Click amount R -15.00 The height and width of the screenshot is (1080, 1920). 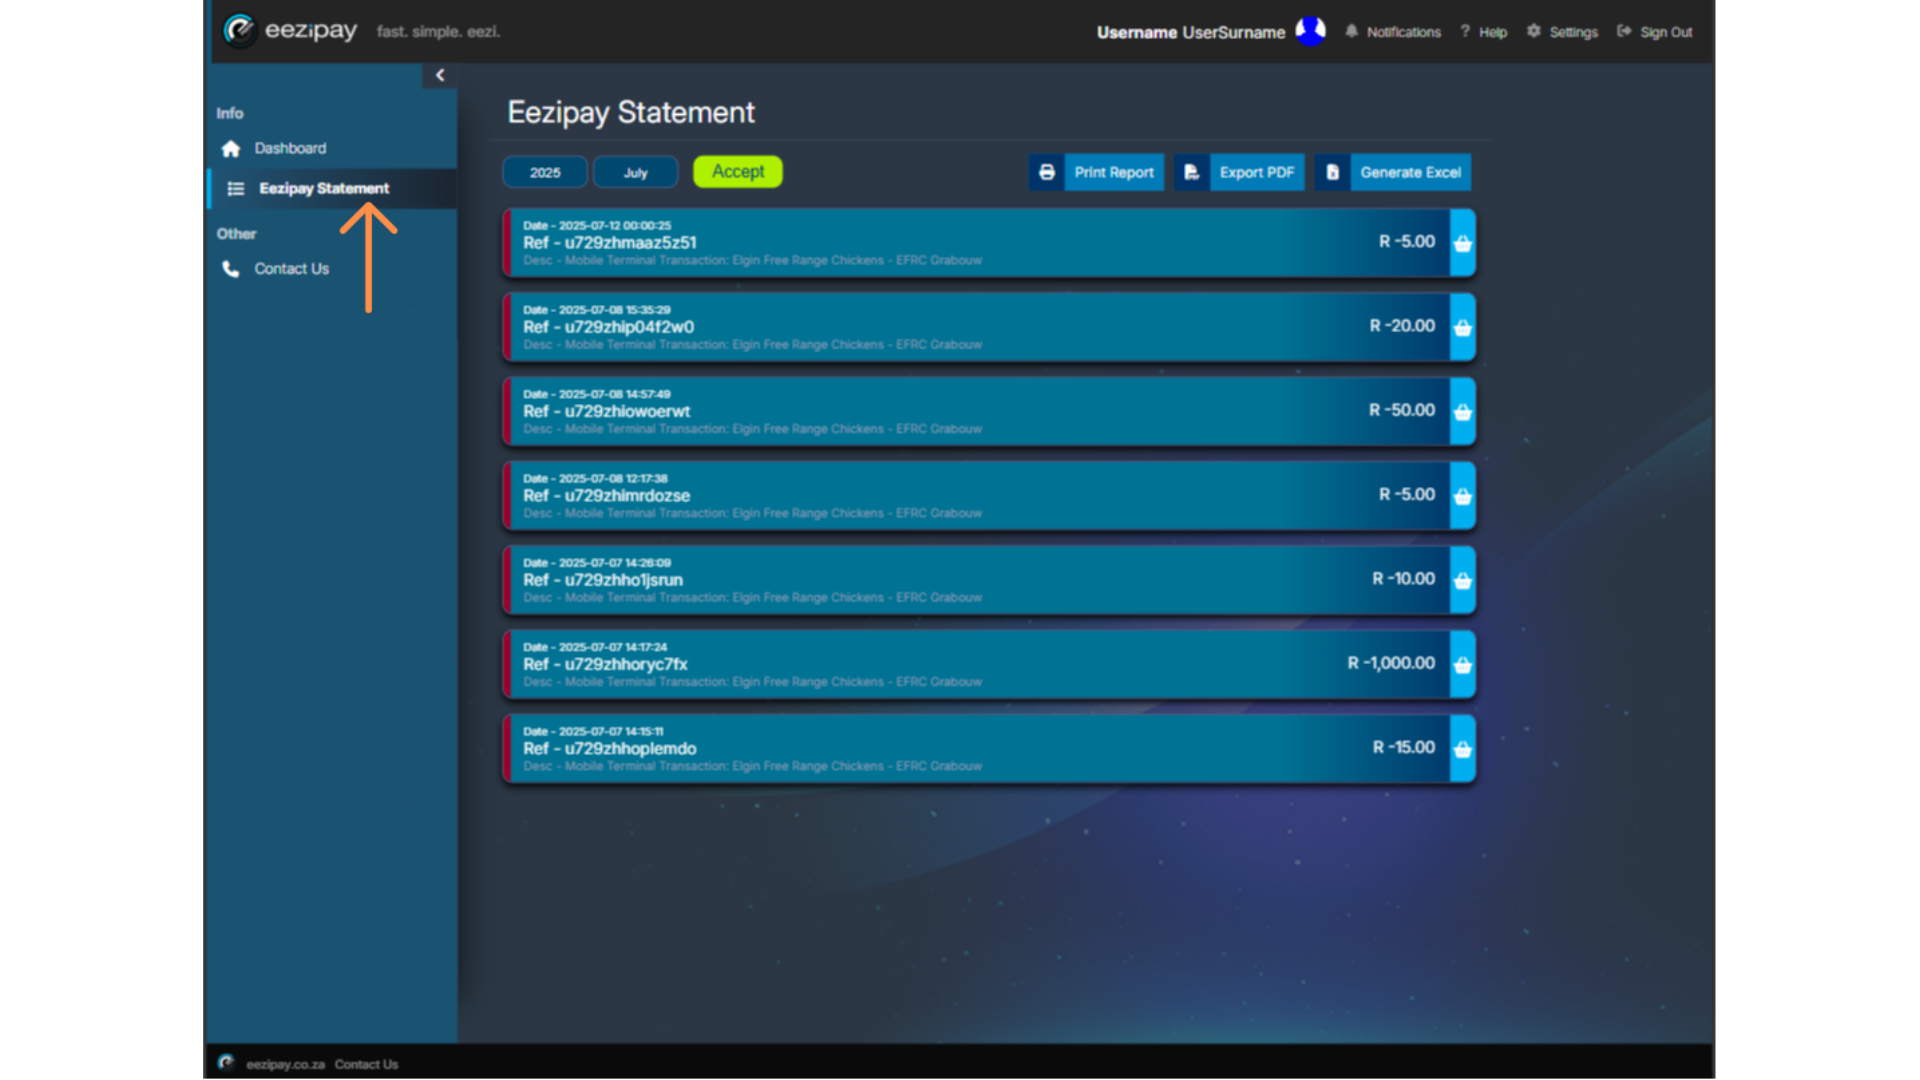[1404, 748]
